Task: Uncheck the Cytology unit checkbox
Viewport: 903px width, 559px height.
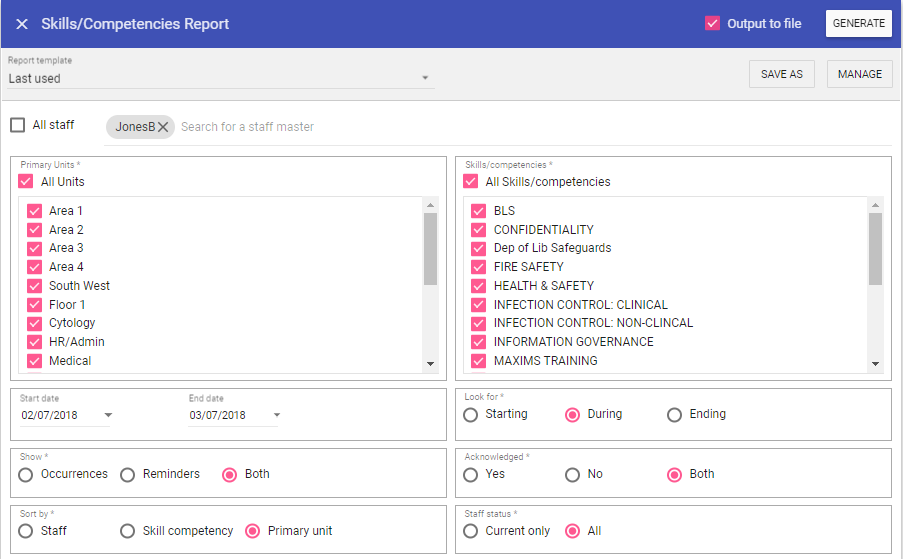Action: click(x=34, y=323)
